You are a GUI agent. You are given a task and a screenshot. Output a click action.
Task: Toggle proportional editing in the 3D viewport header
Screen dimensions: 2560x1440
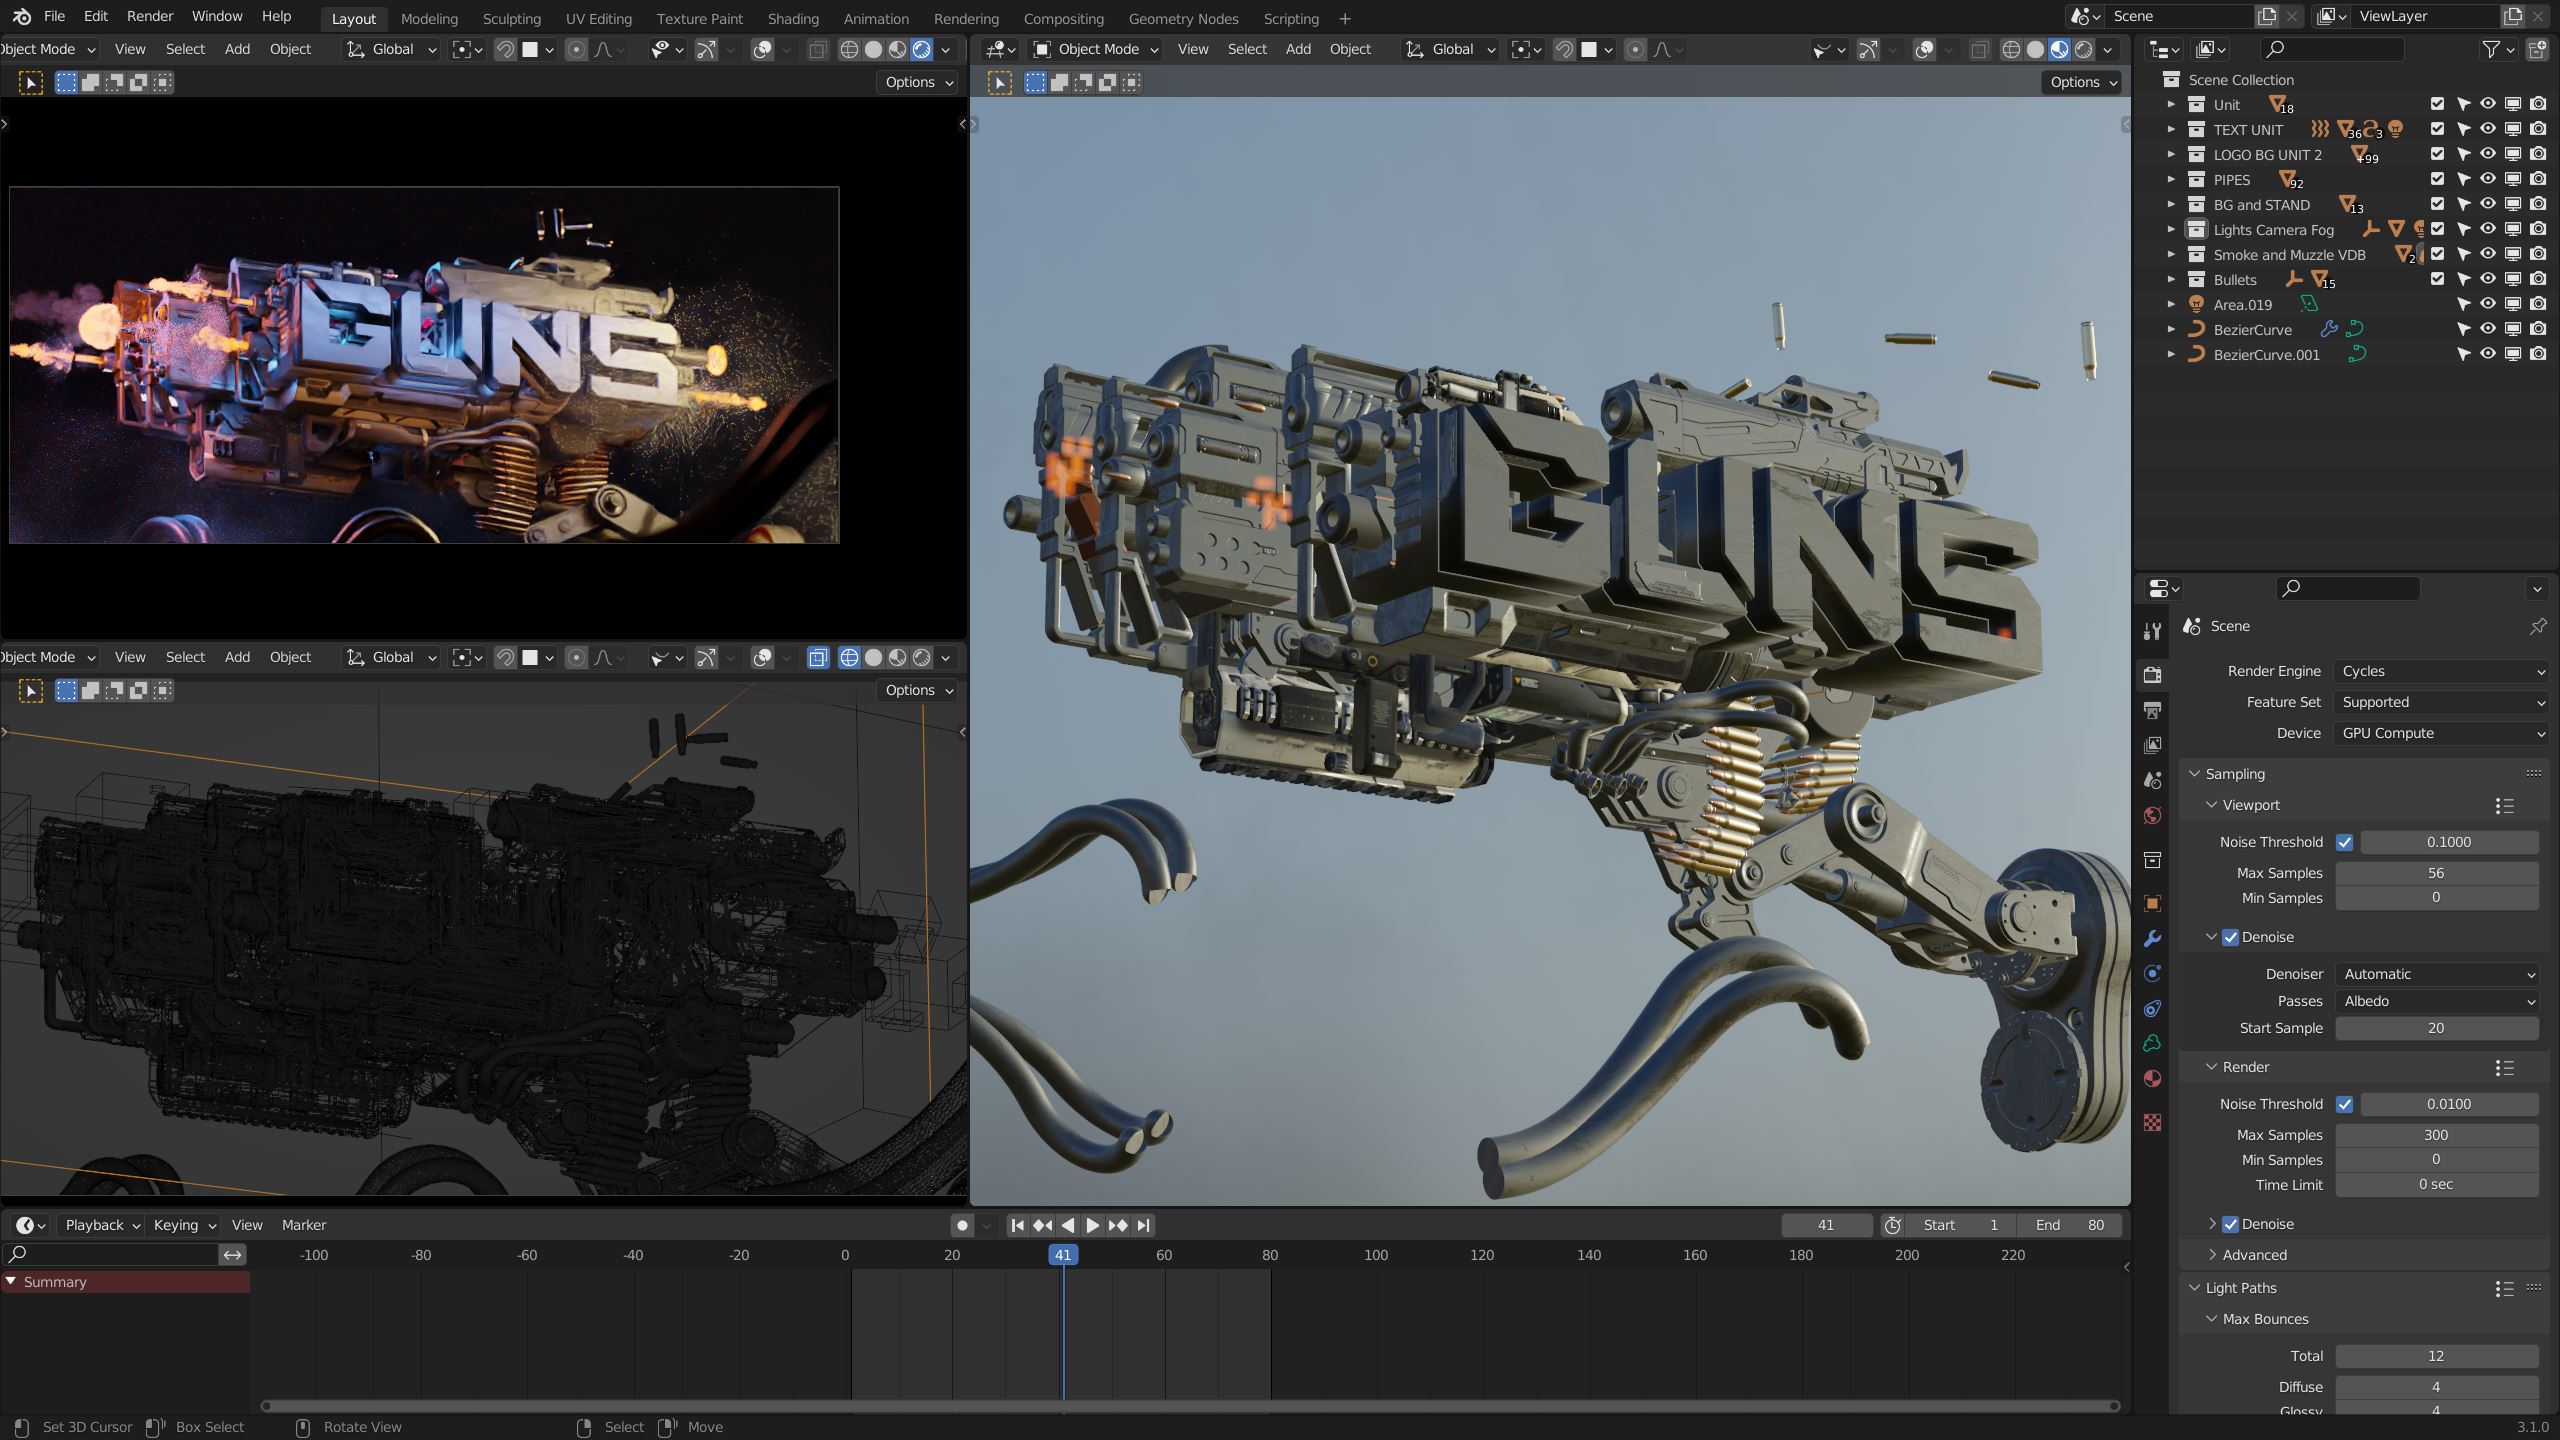coord(1636,49)
